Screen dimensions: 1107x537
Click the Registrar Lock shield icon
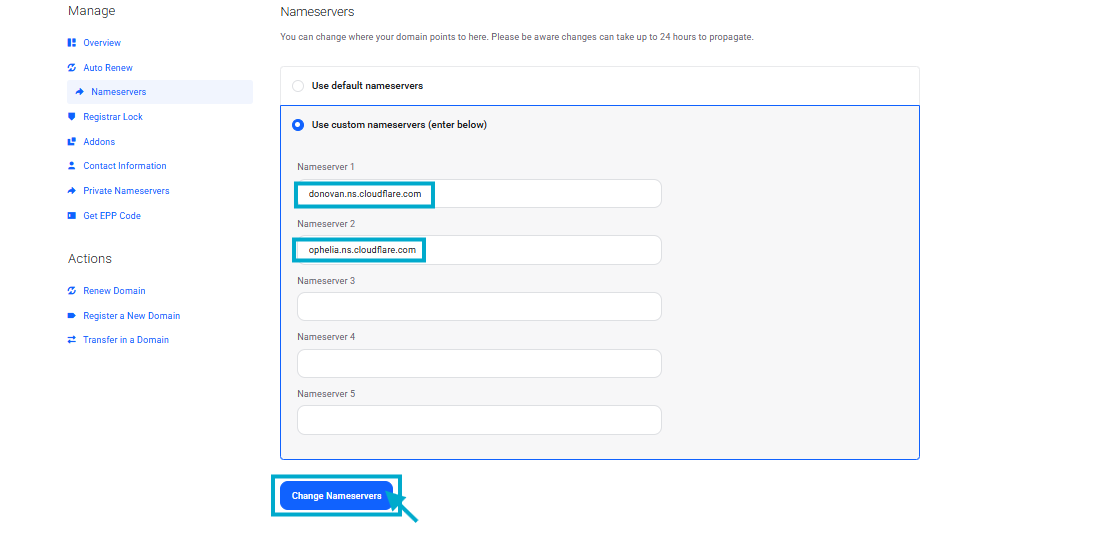pos(71,117)
